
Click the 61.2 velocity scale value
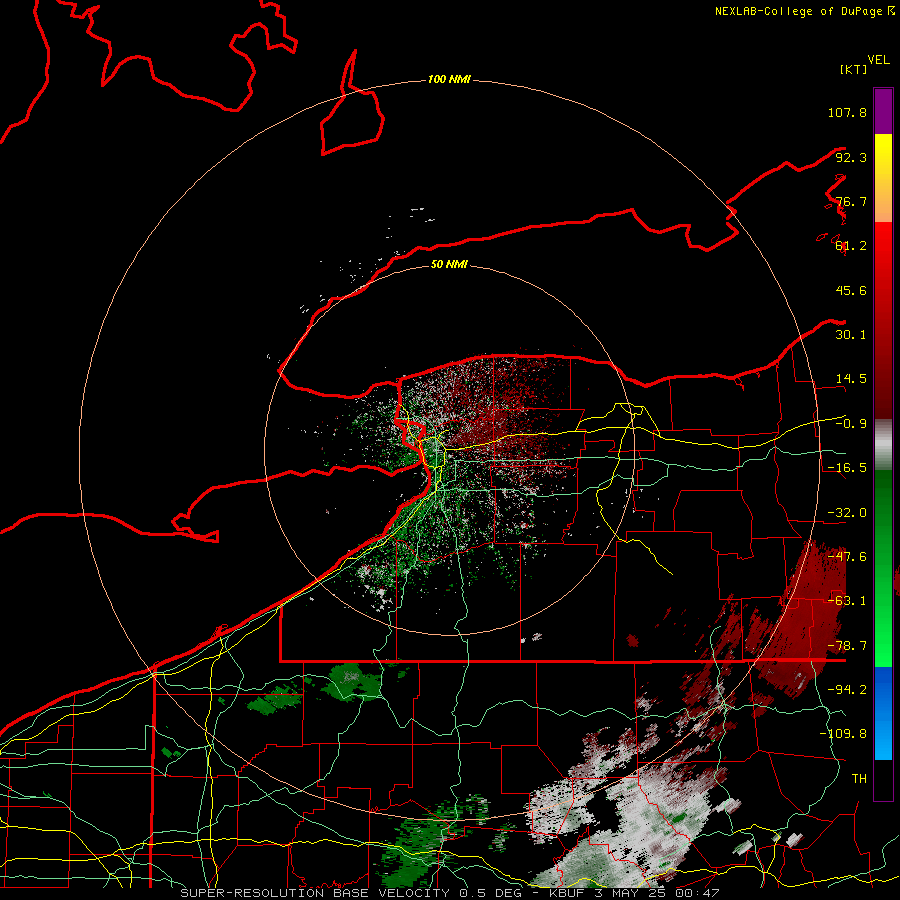click(851, 246)
